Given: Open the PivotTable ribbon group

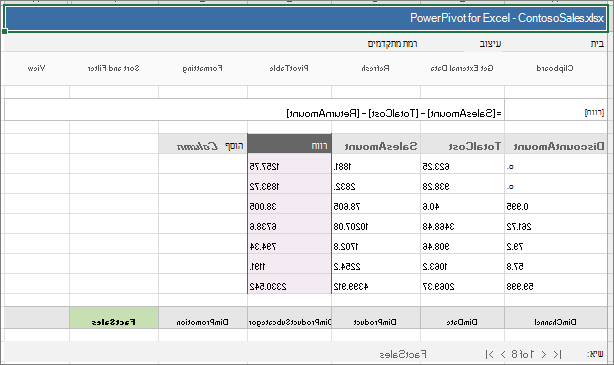Looking at the screenshot, I should pos(289,68).
